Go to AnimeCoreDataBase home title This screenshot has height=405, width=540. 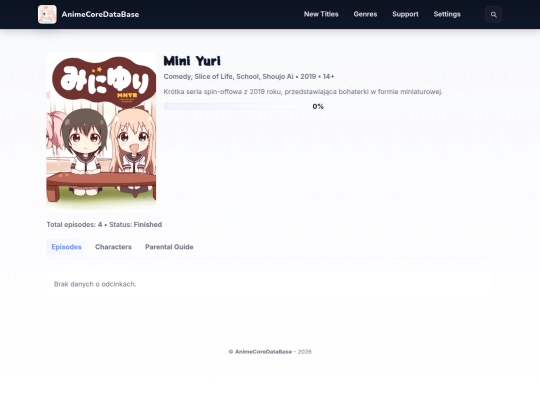(x=100, y=14)
